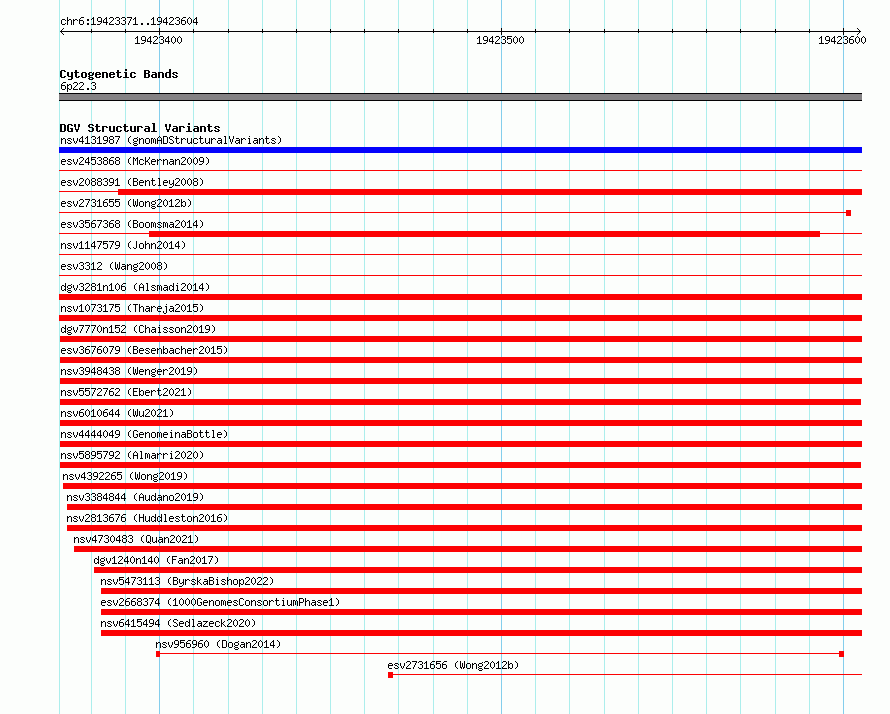
Task: Open variant nsv1147579 (John2014)
Action: pyautogui.click(x=123, y=245)
